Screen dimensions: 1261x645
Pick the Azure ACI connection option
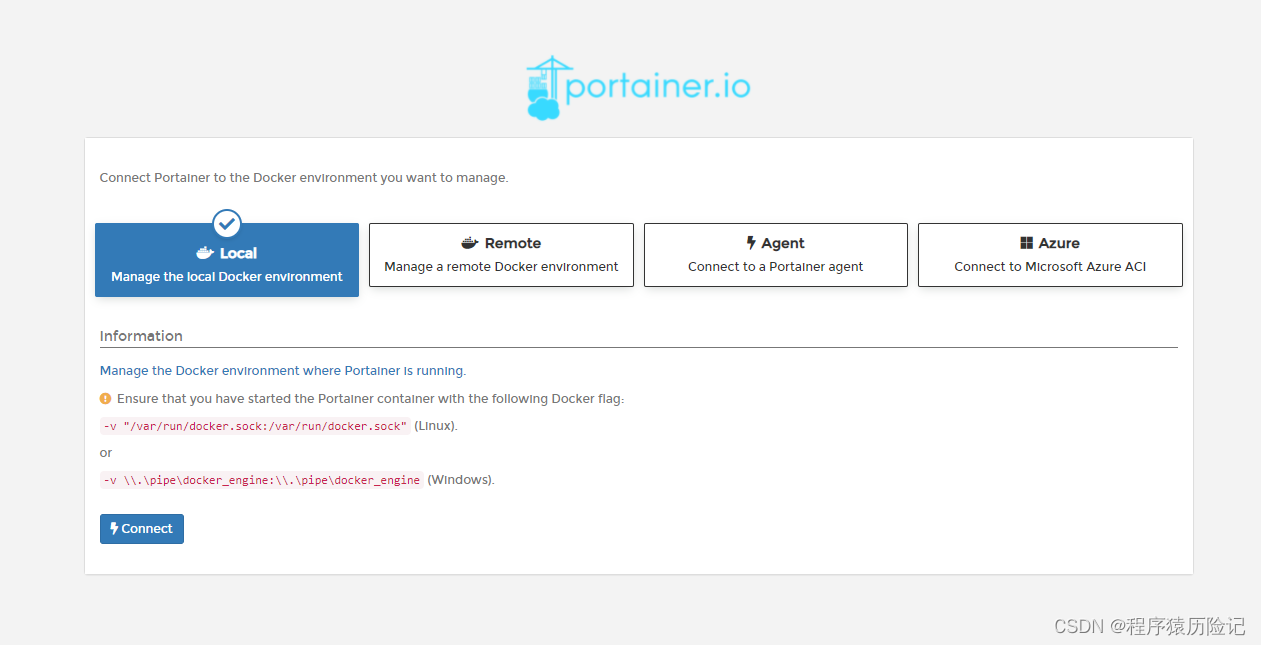(1050, 255)
